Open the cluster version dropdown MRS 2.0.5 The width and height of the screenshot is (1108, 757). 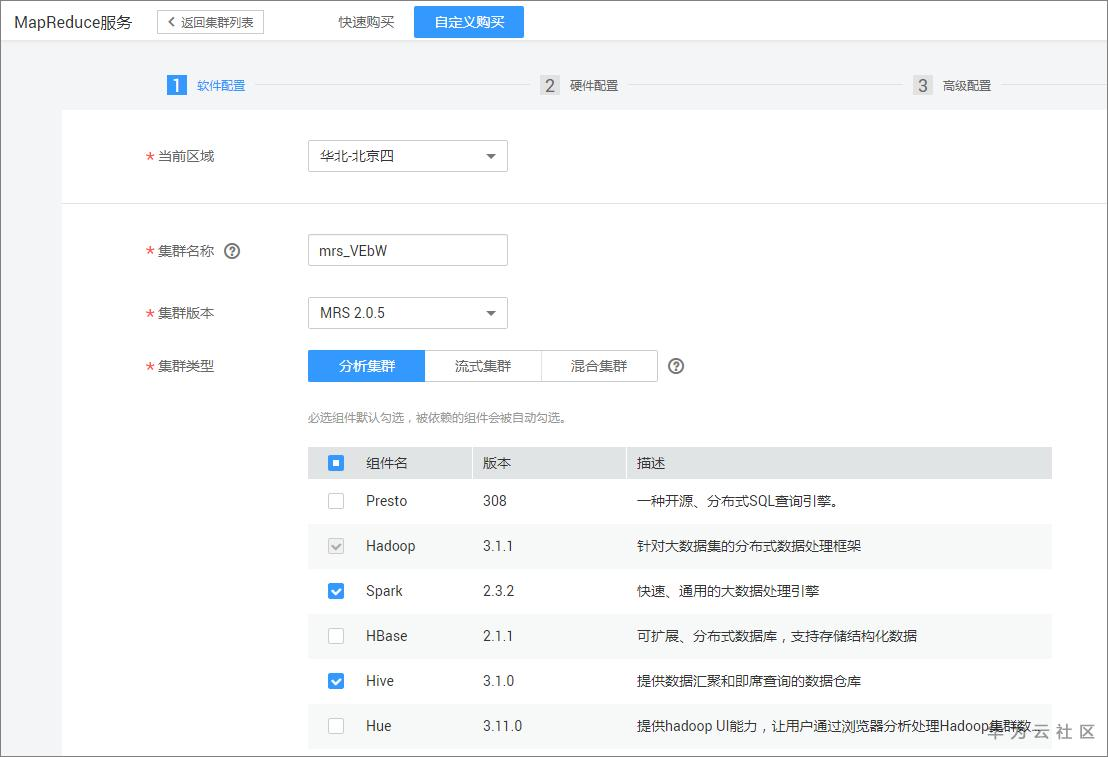pyautogui.click(x=407, y=313)
